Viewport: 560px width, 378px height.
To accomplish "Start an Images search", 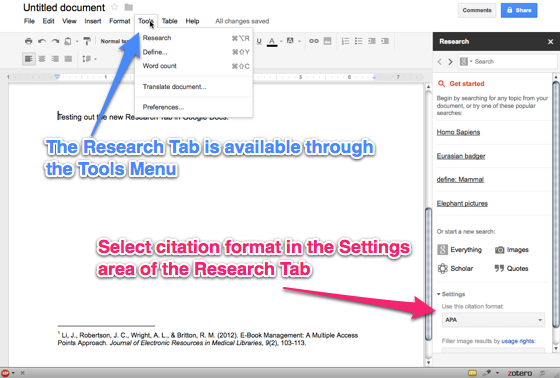I will click(x=512, y=250).
